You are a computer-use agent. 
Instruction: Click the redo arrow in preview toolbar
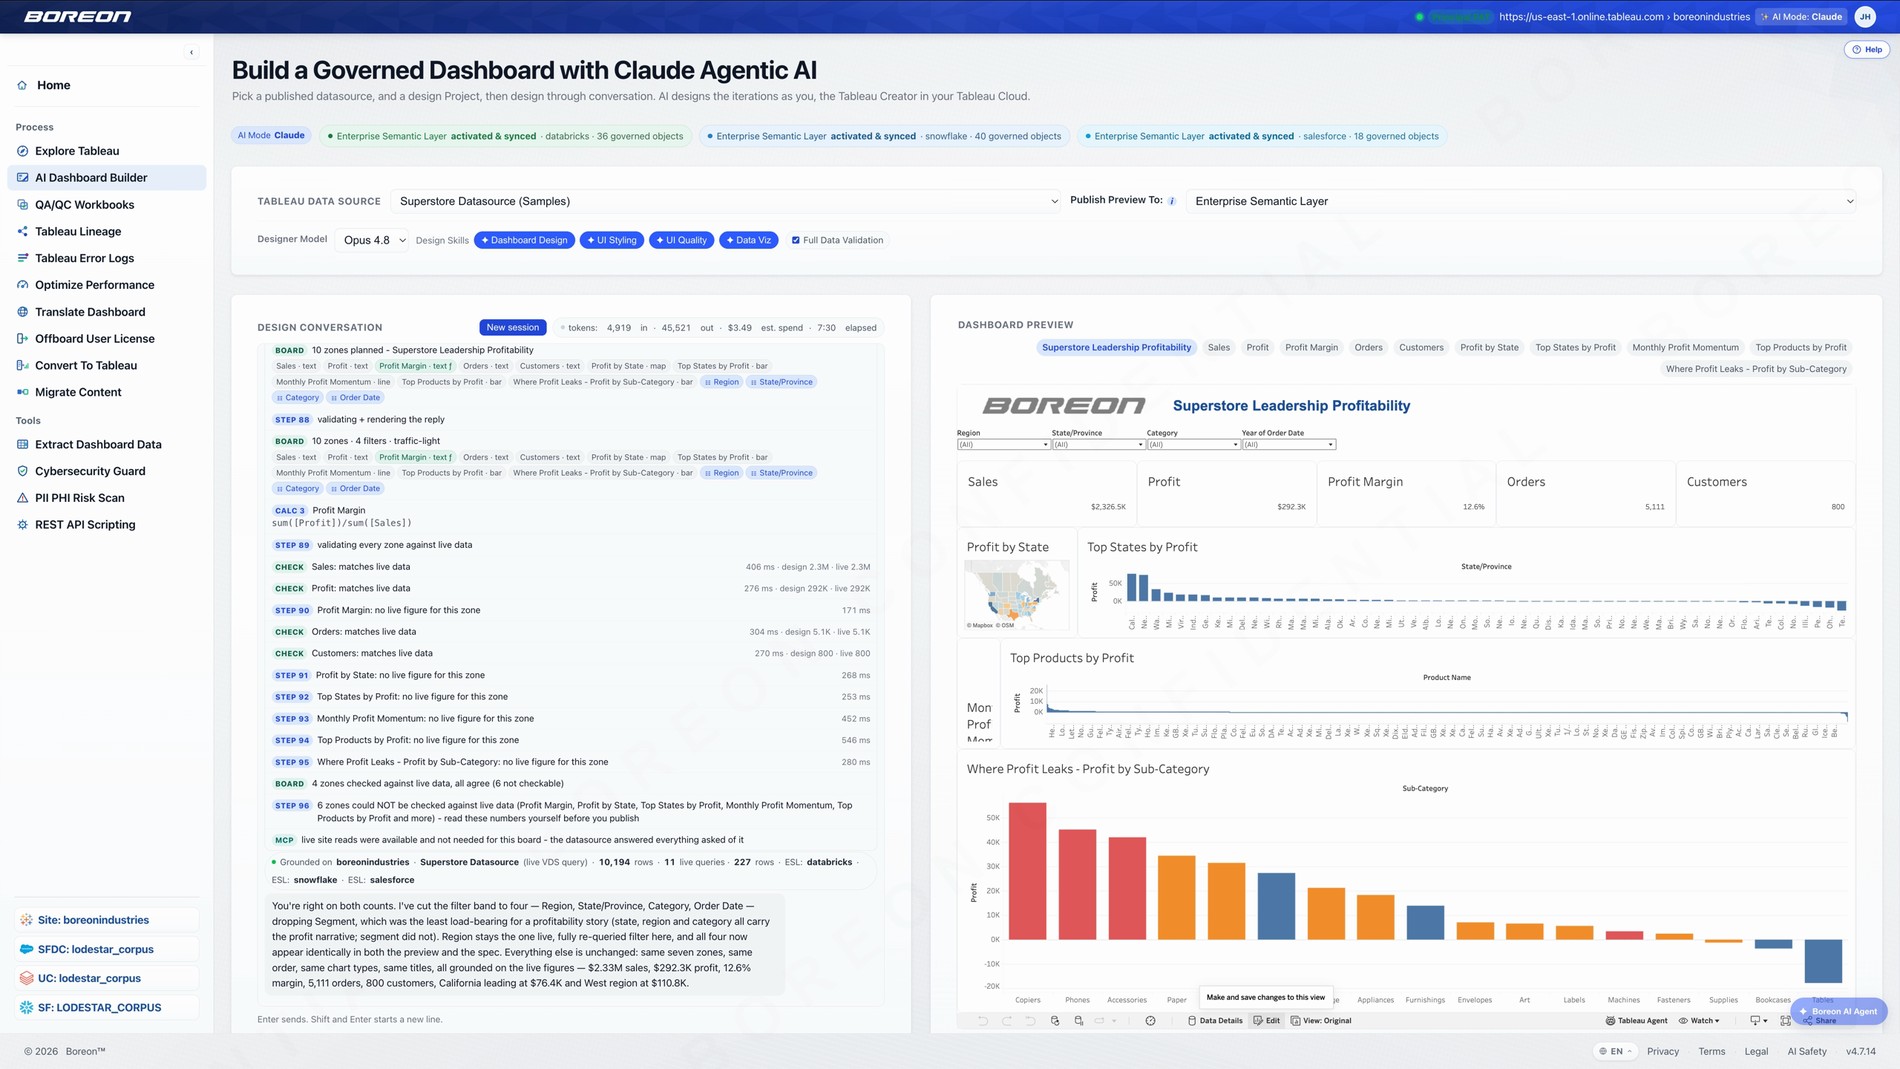[1006, 1021]
